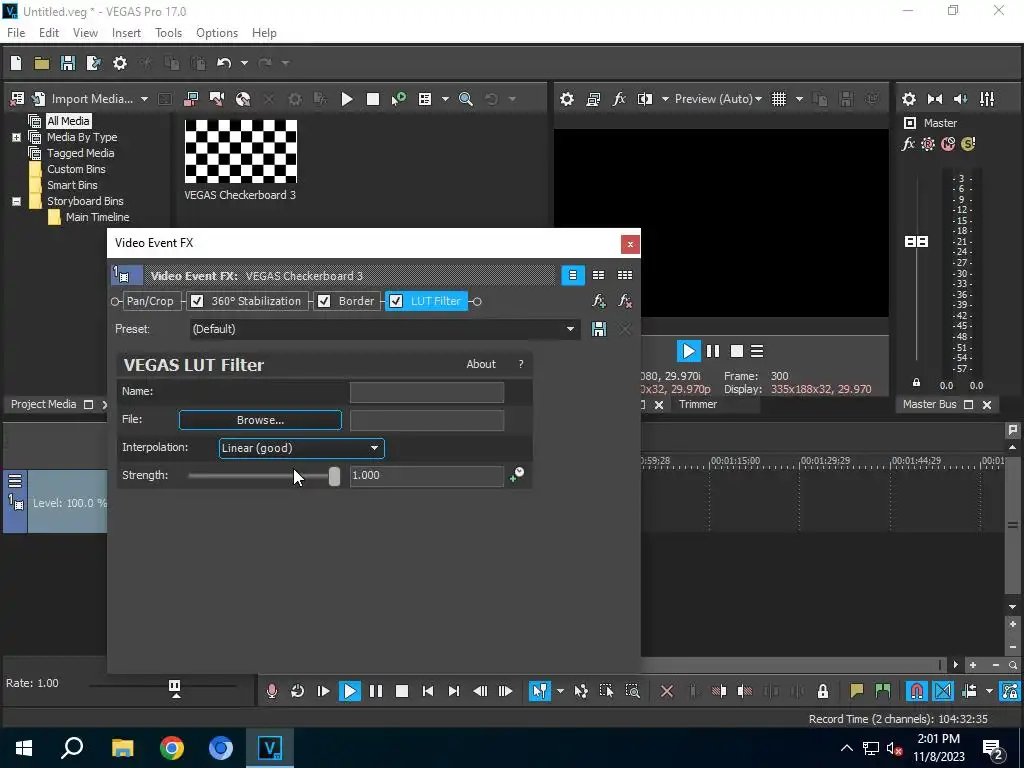1024x768 pixels.
Task: Click the Strength value field 1.000
Action: click(x=426, y=475)
